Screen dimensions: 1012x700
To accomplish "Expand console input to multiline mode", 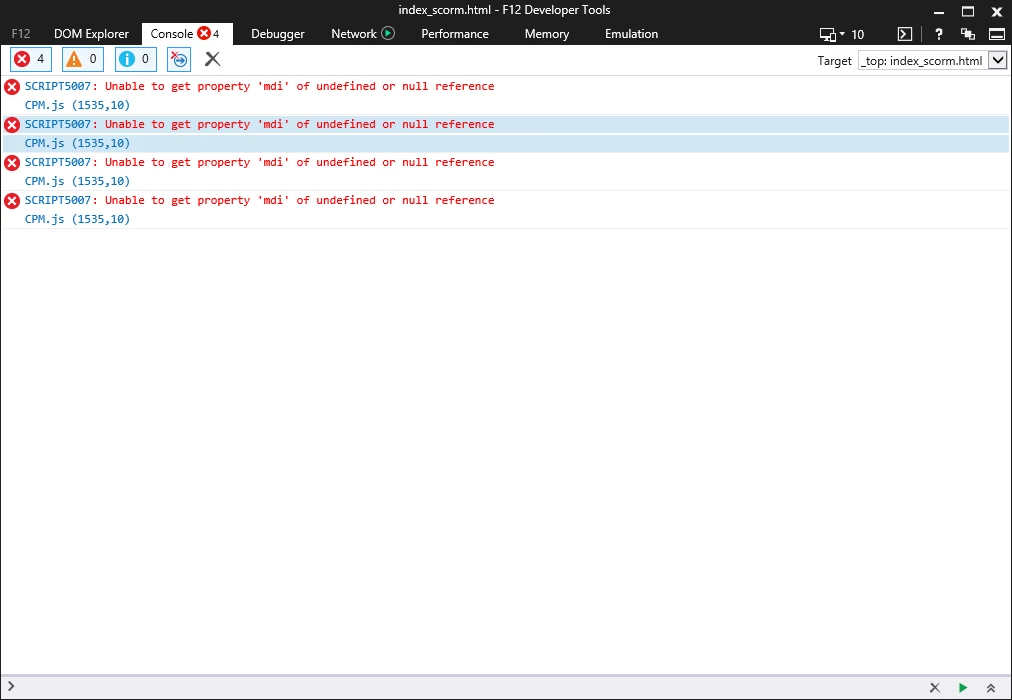I will 991,688.
